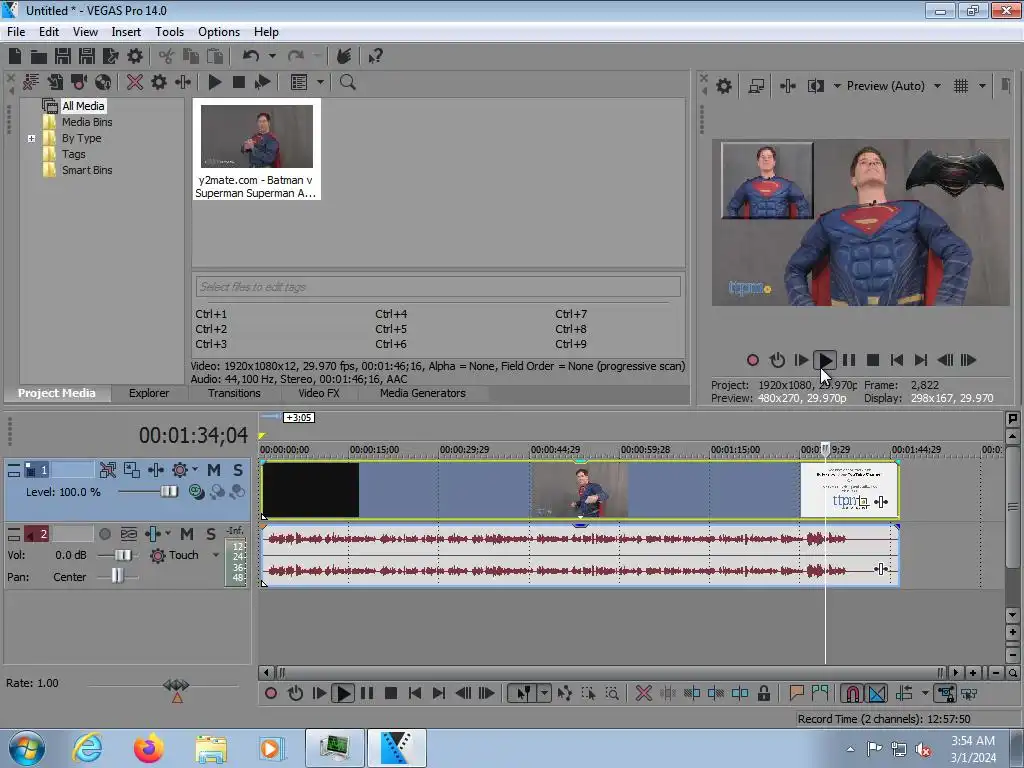Viewport: 1024px width, 768px height.
Task: Create a new project from main toolbar
Action: (x=15, y=56)
